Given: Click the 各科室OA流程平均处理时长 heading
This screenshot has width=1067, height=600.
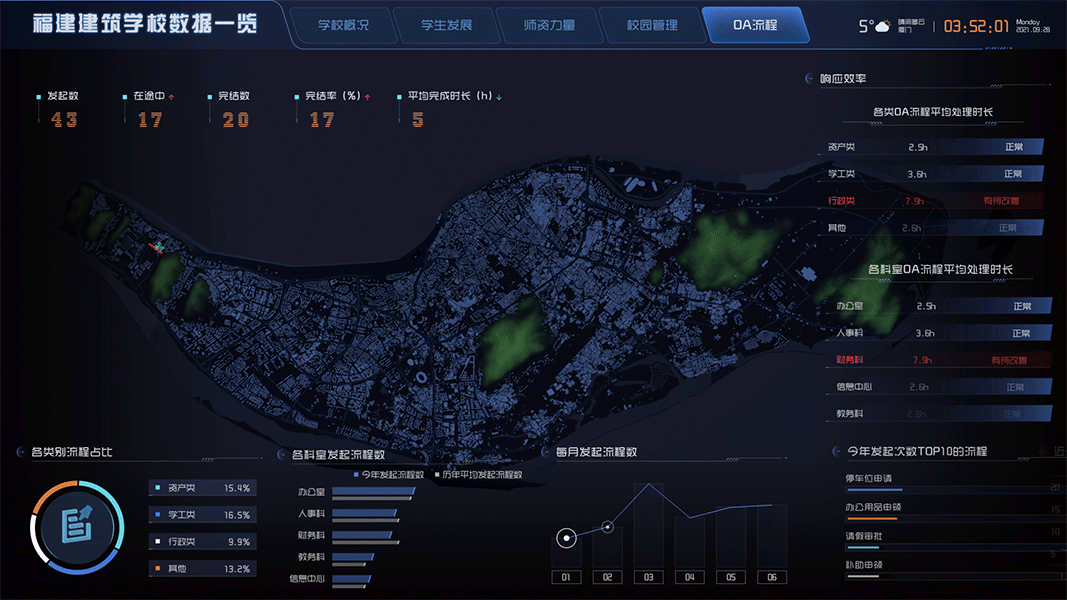Looking at the screenshot, I should [x=940, y=269].
